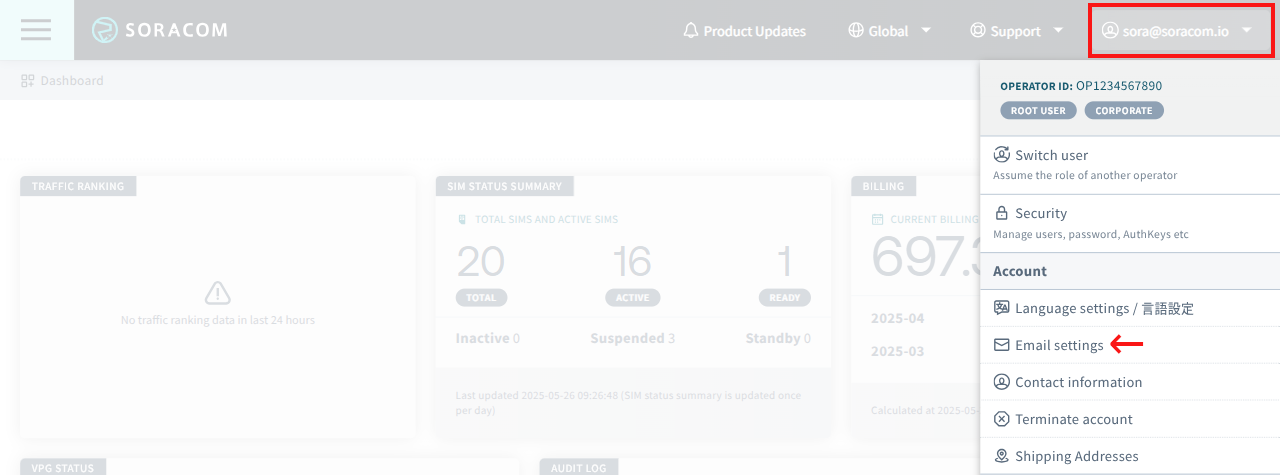Click the Security lock icon
The height and width of the screenshot is (475, 1280).
tap(1001, 213)
